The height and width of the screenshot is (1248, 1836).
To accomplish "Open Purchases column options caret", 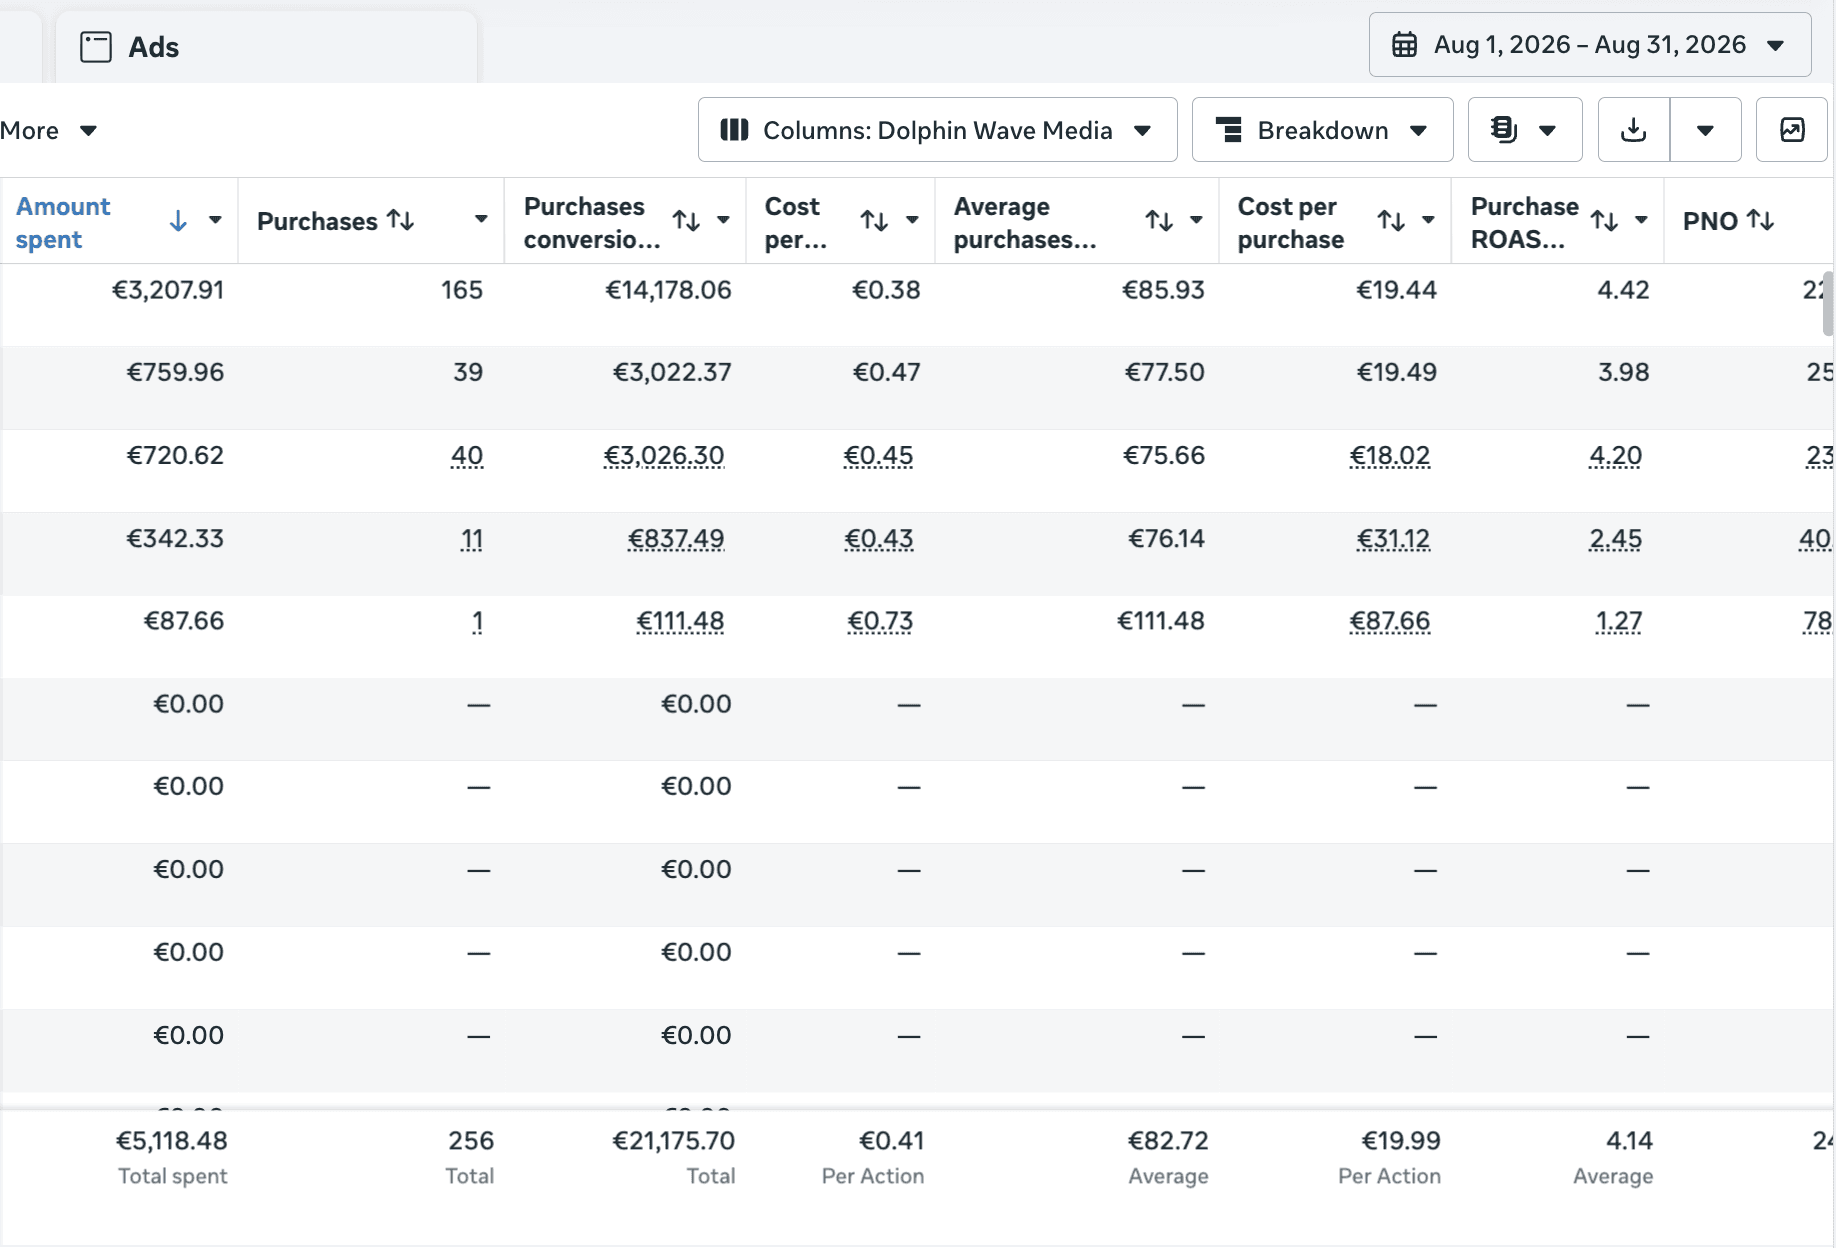I will tap(481, 220).
